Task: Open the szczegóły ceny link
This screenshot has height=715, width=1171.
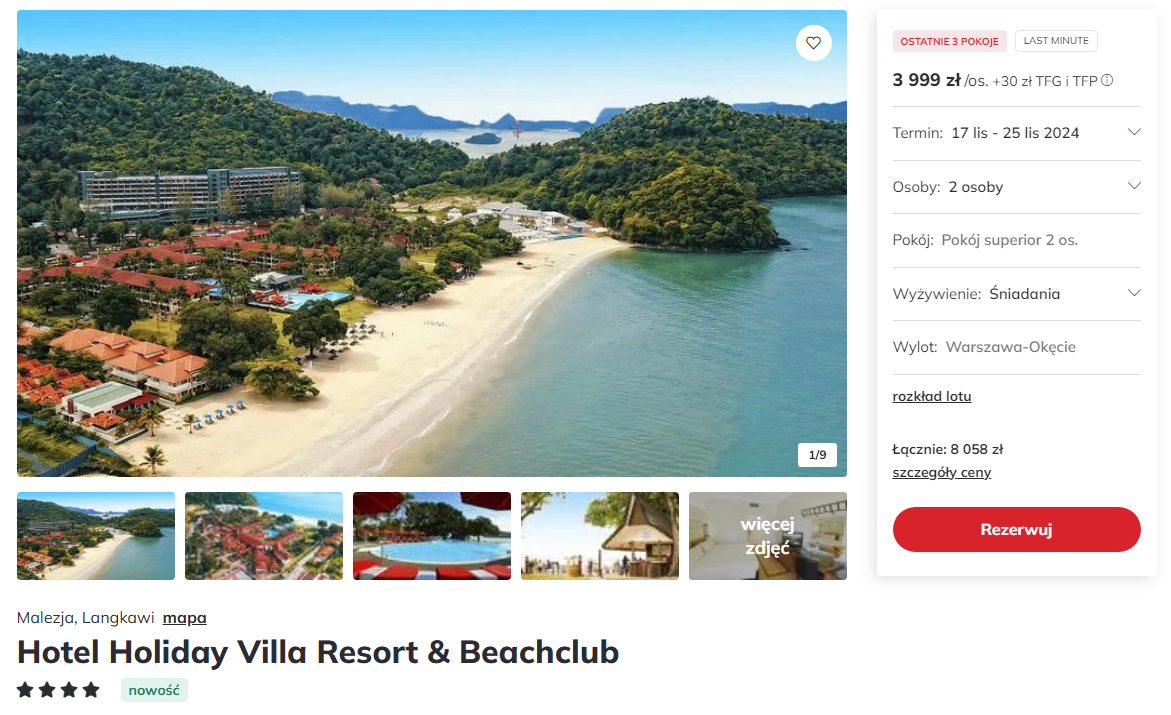Action: pyautogui.click(x=941, y=472)
